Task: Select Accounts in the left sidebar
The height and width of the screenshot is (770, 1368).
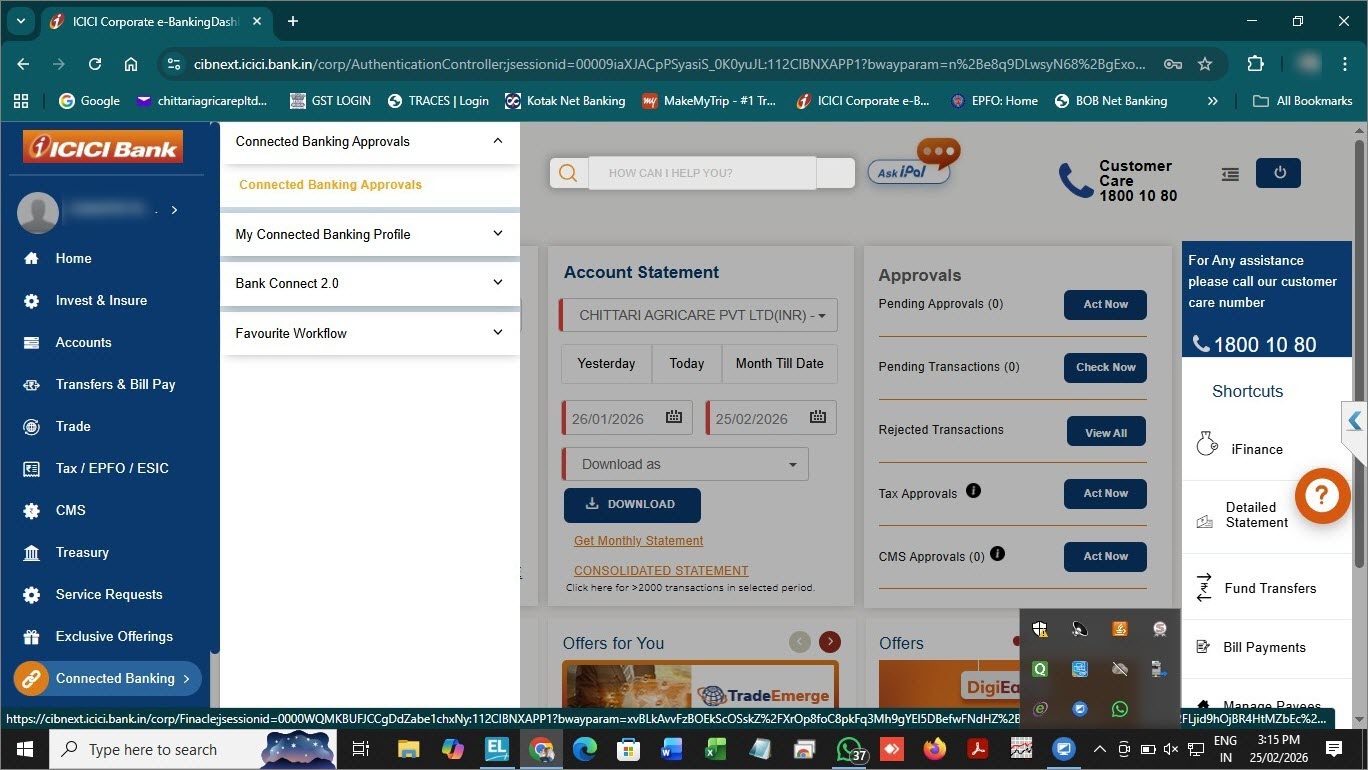Action: coord(83,342)
